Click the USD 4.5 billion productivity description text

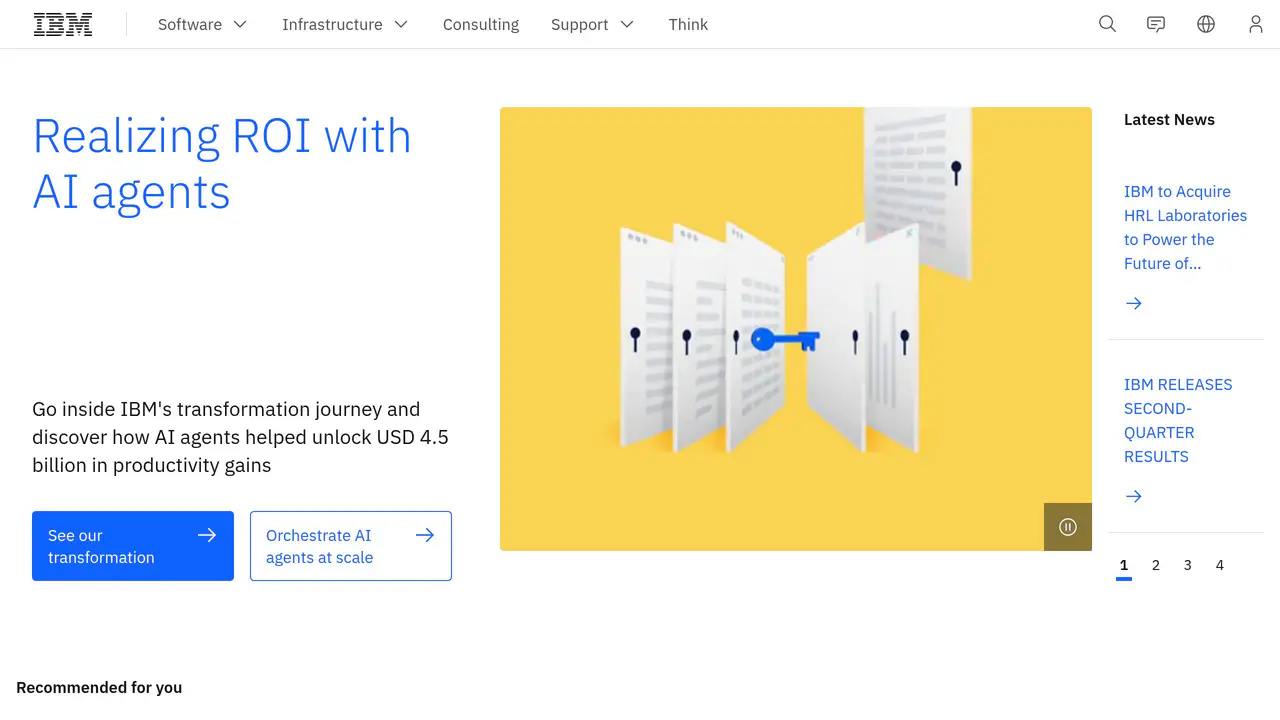point(240,437)
